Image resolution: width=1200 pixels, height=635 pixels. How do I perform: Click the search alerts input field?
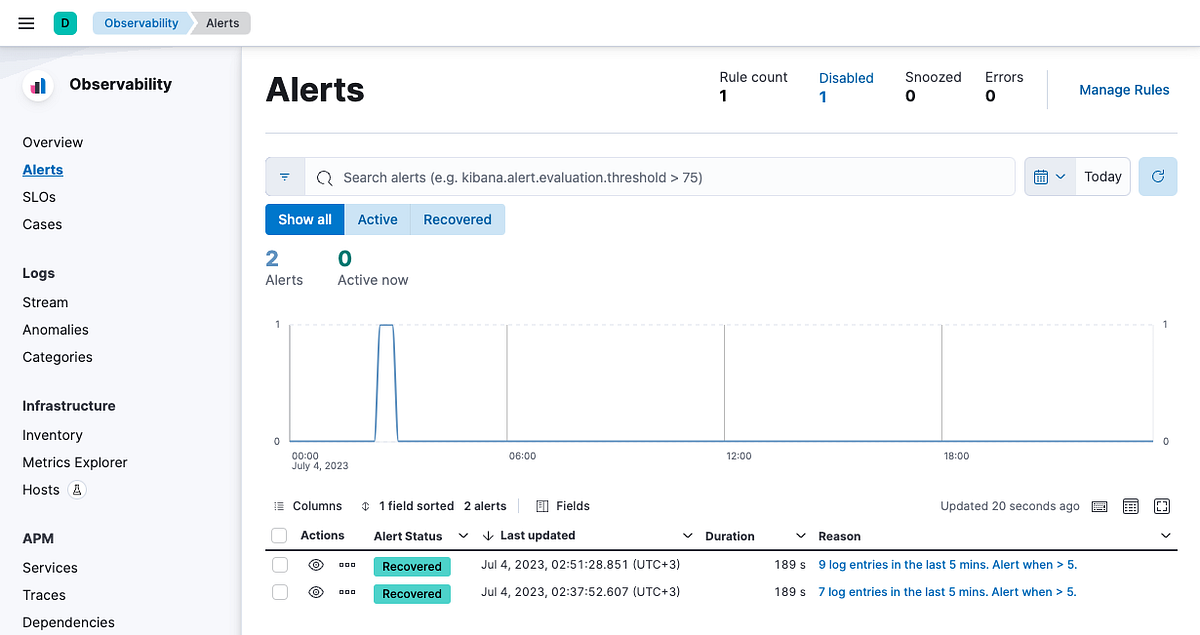[x=660, y=177]
